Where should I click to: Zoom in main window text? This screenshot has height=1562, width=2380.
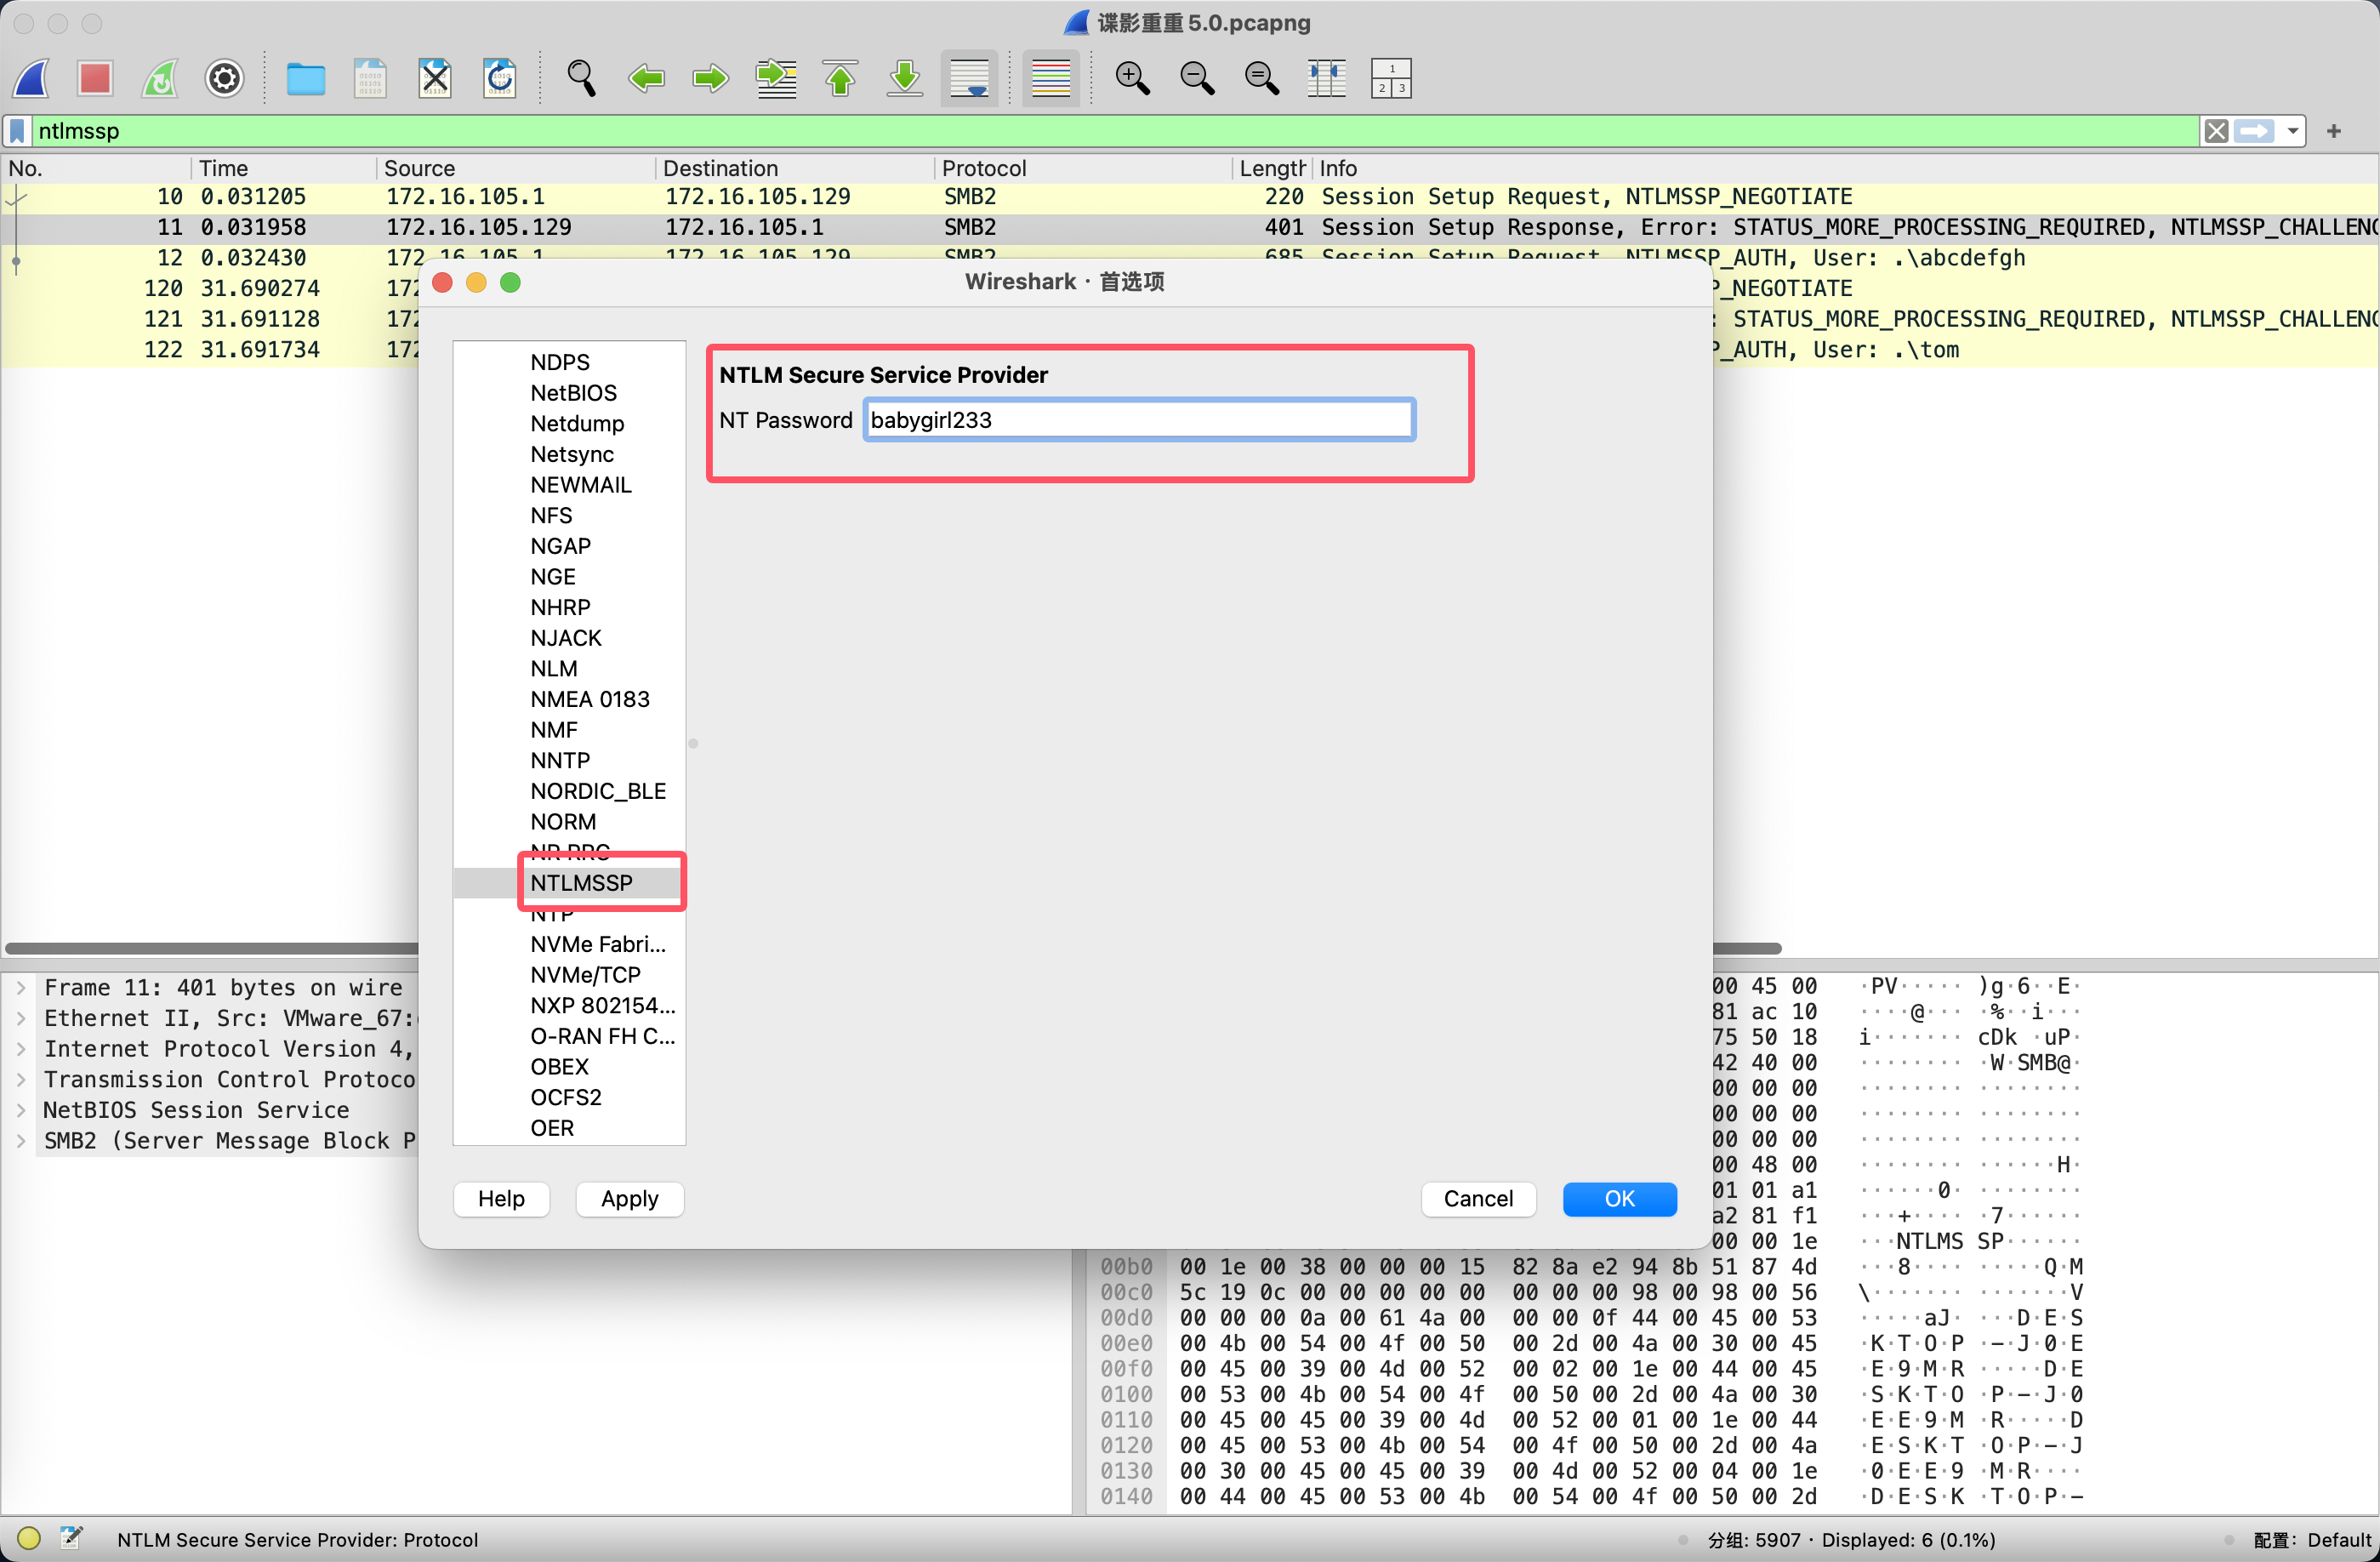click(1132, 78)
